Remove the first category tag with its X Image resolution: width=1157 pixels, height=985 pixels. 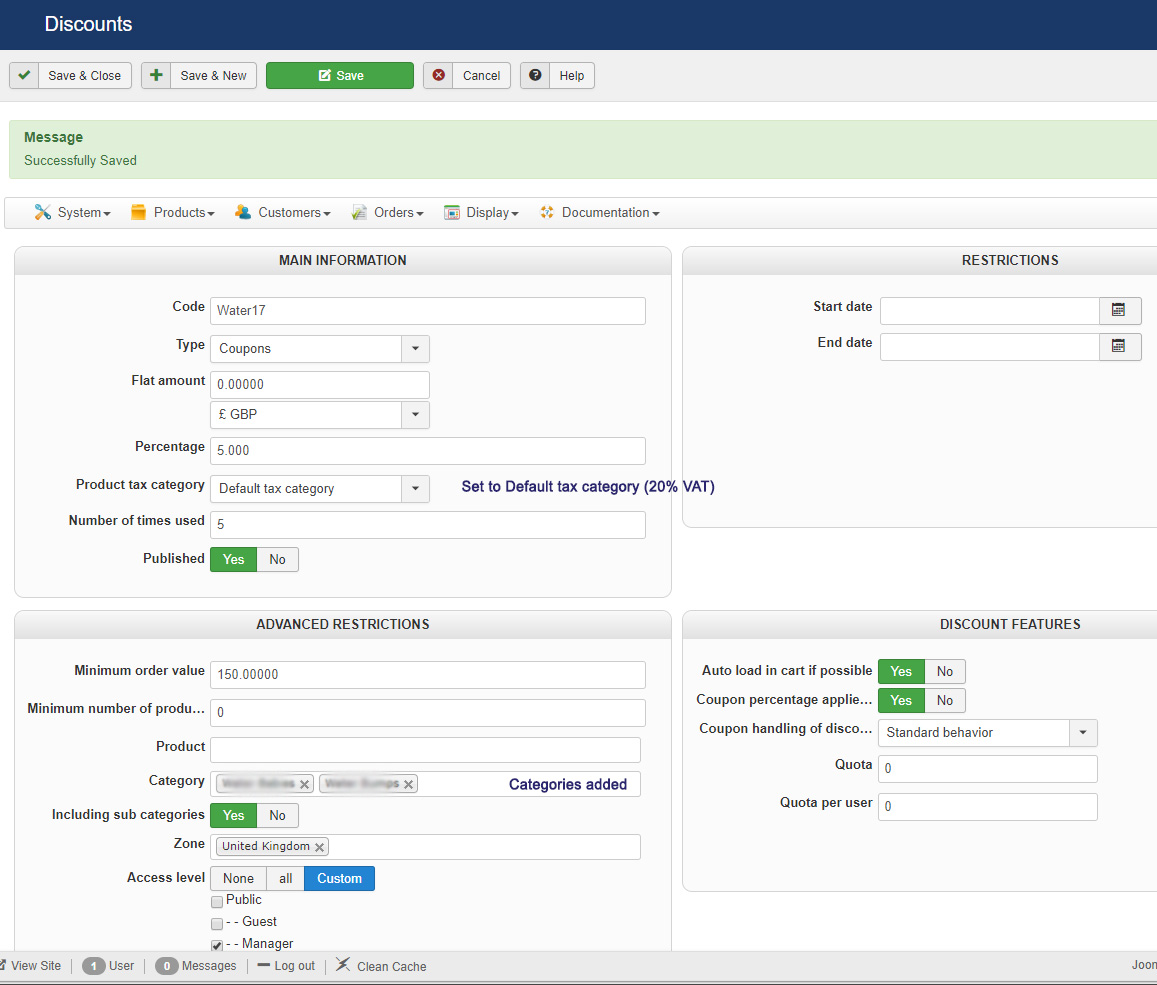304,784
